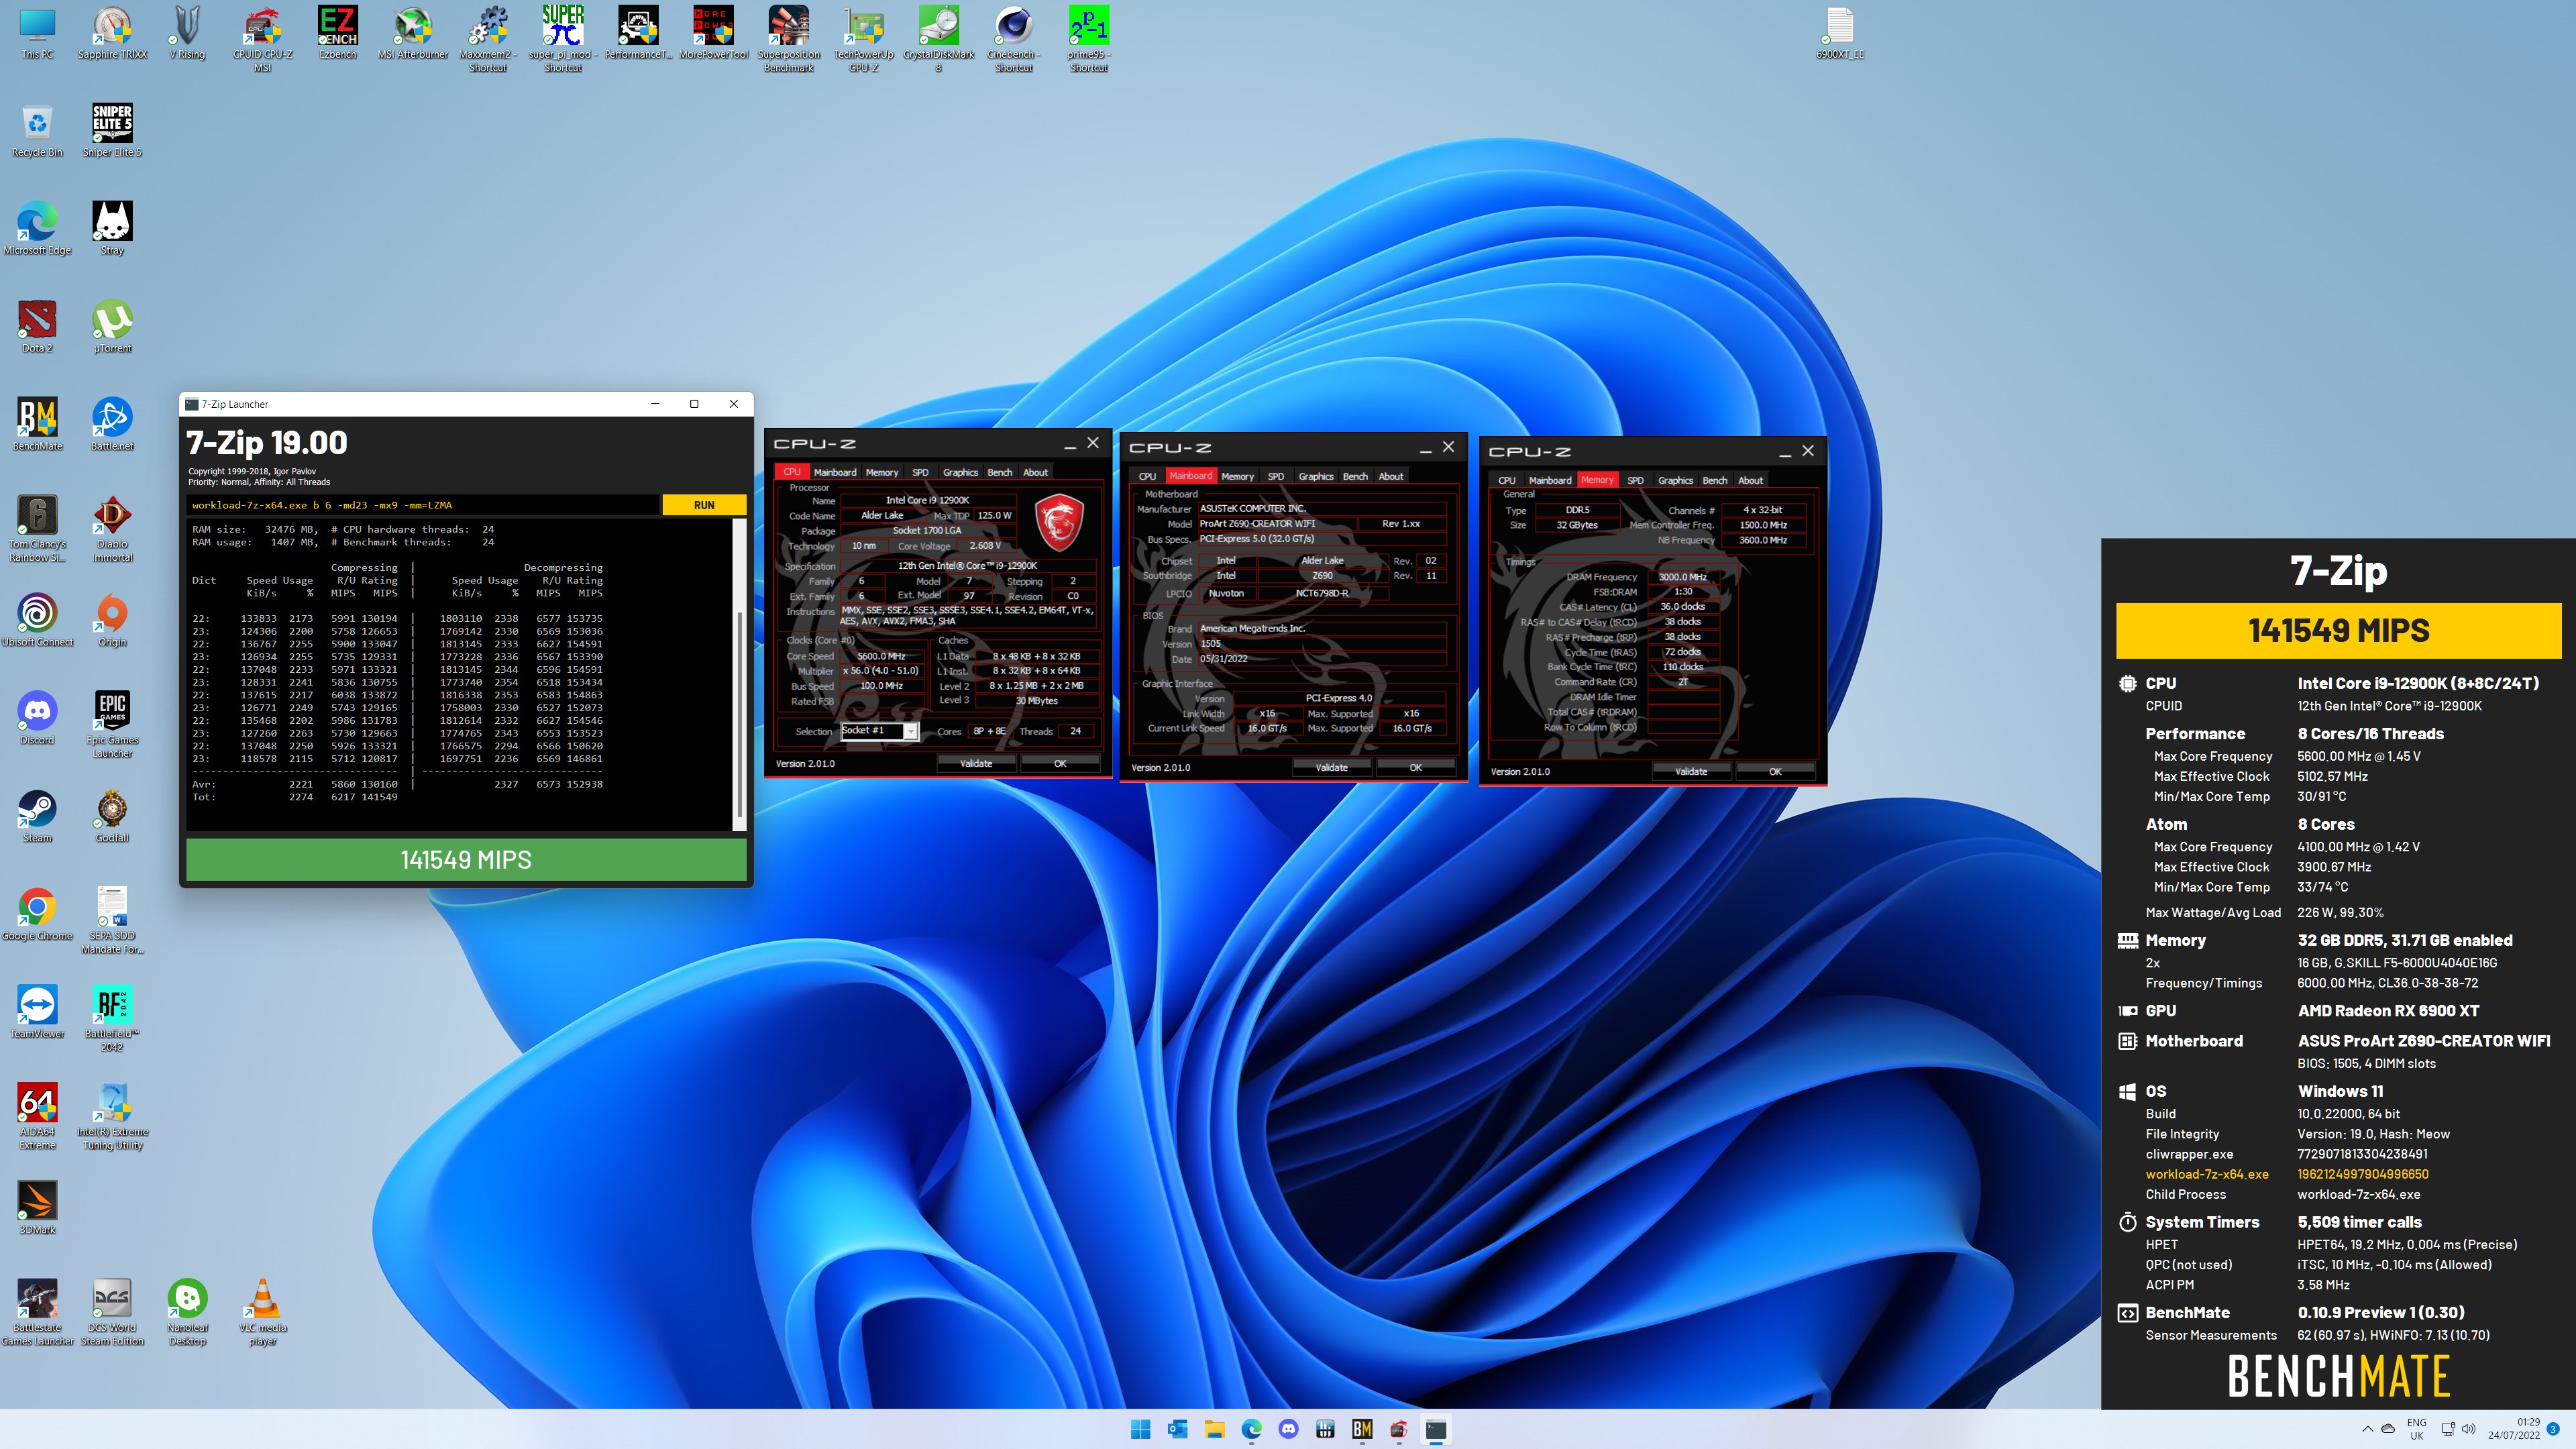Click the ENG UK language indicator

2416,1429
